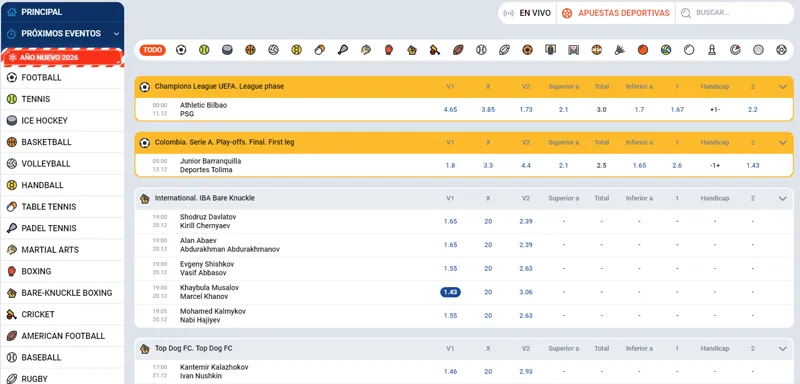Viewport: 800px width, 384px height.
Task: Open ICE HOCKEY in the left sidebar
Action: coord(62,121)
